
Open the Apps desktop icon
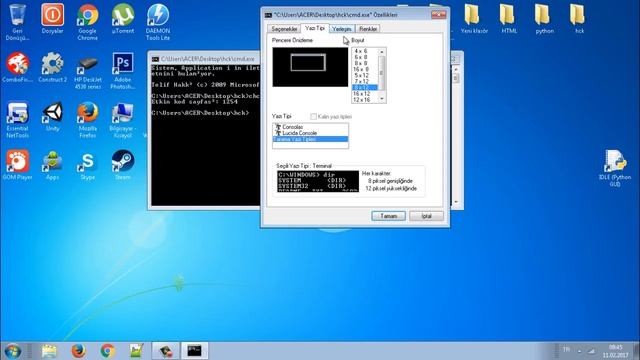point(52,164)
